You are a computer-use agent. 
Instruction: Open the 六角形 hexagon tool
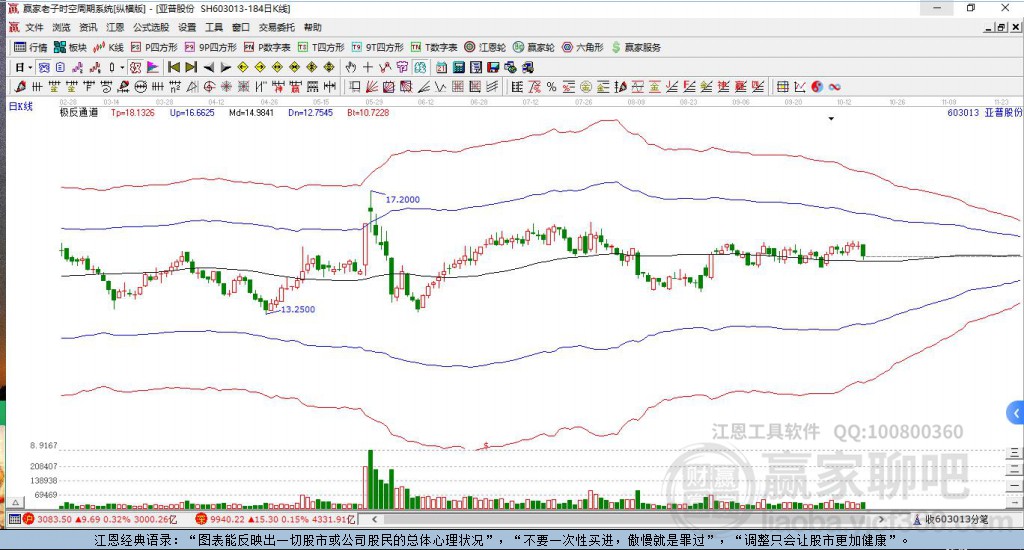(x=583, y=47)
